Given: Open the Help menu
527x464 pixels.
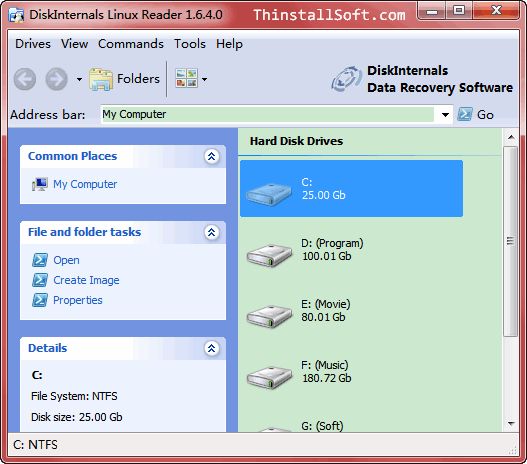Looking at the screenshot, I should (x=229, y=44).
